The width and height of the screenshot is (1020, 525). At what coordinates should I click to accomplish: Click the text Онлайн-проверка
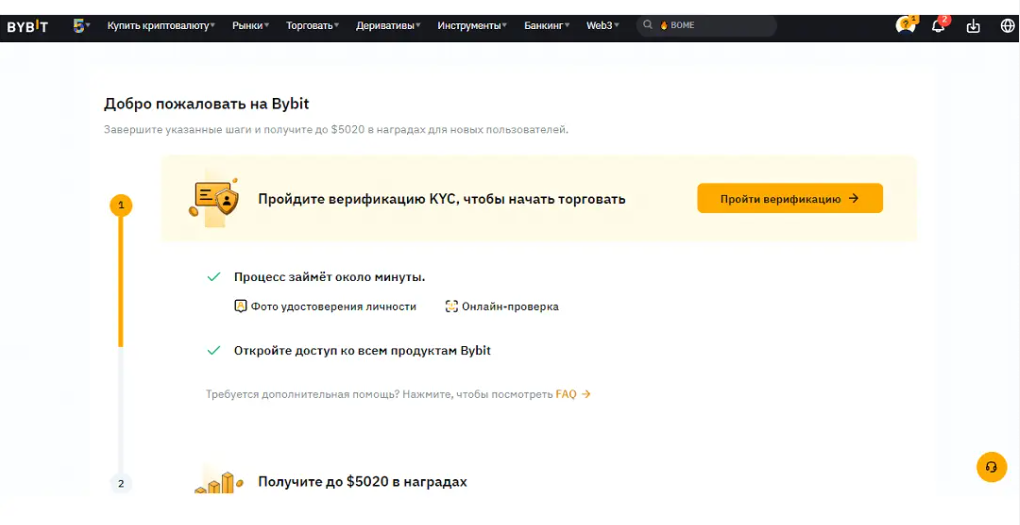[510, 306]
